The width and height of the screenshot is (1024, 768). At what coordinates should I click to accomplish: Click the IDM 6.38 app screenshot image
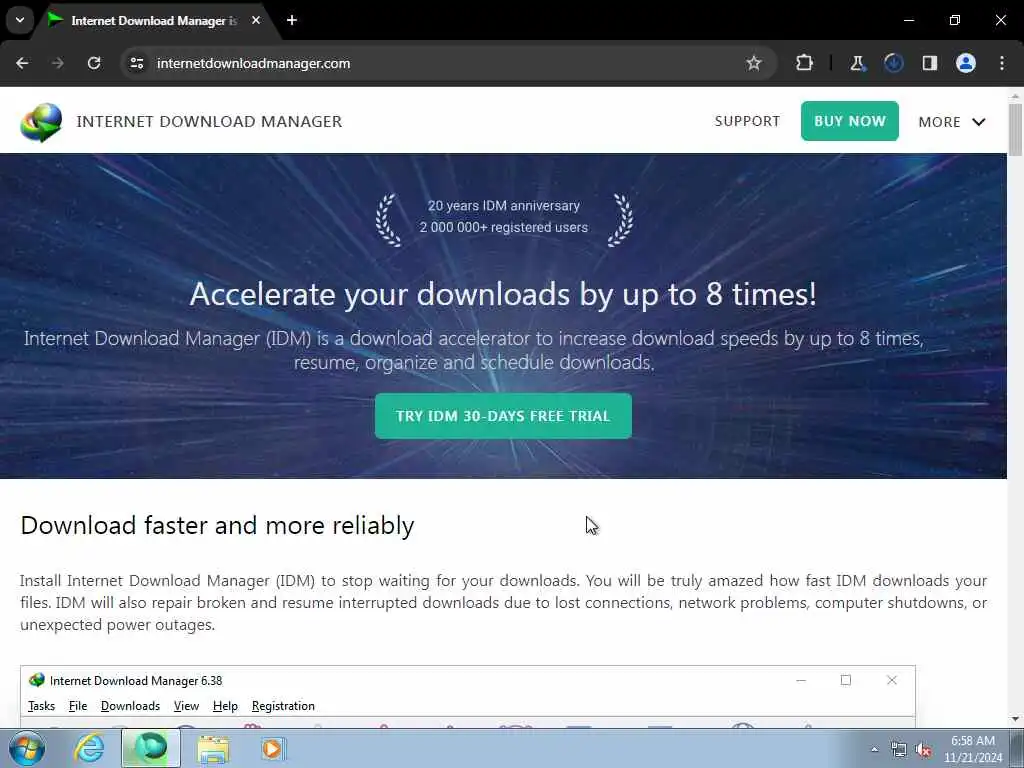468,696
